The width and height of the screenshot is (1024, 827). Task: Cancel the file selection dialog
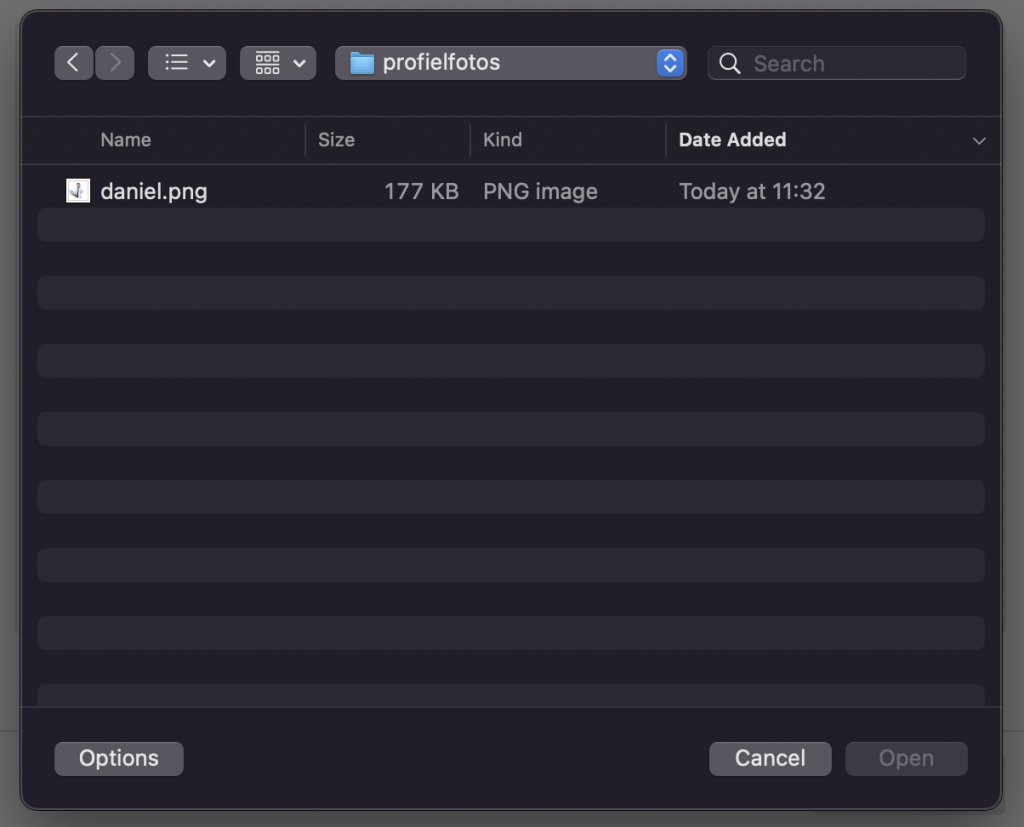[x=770, y=758]
